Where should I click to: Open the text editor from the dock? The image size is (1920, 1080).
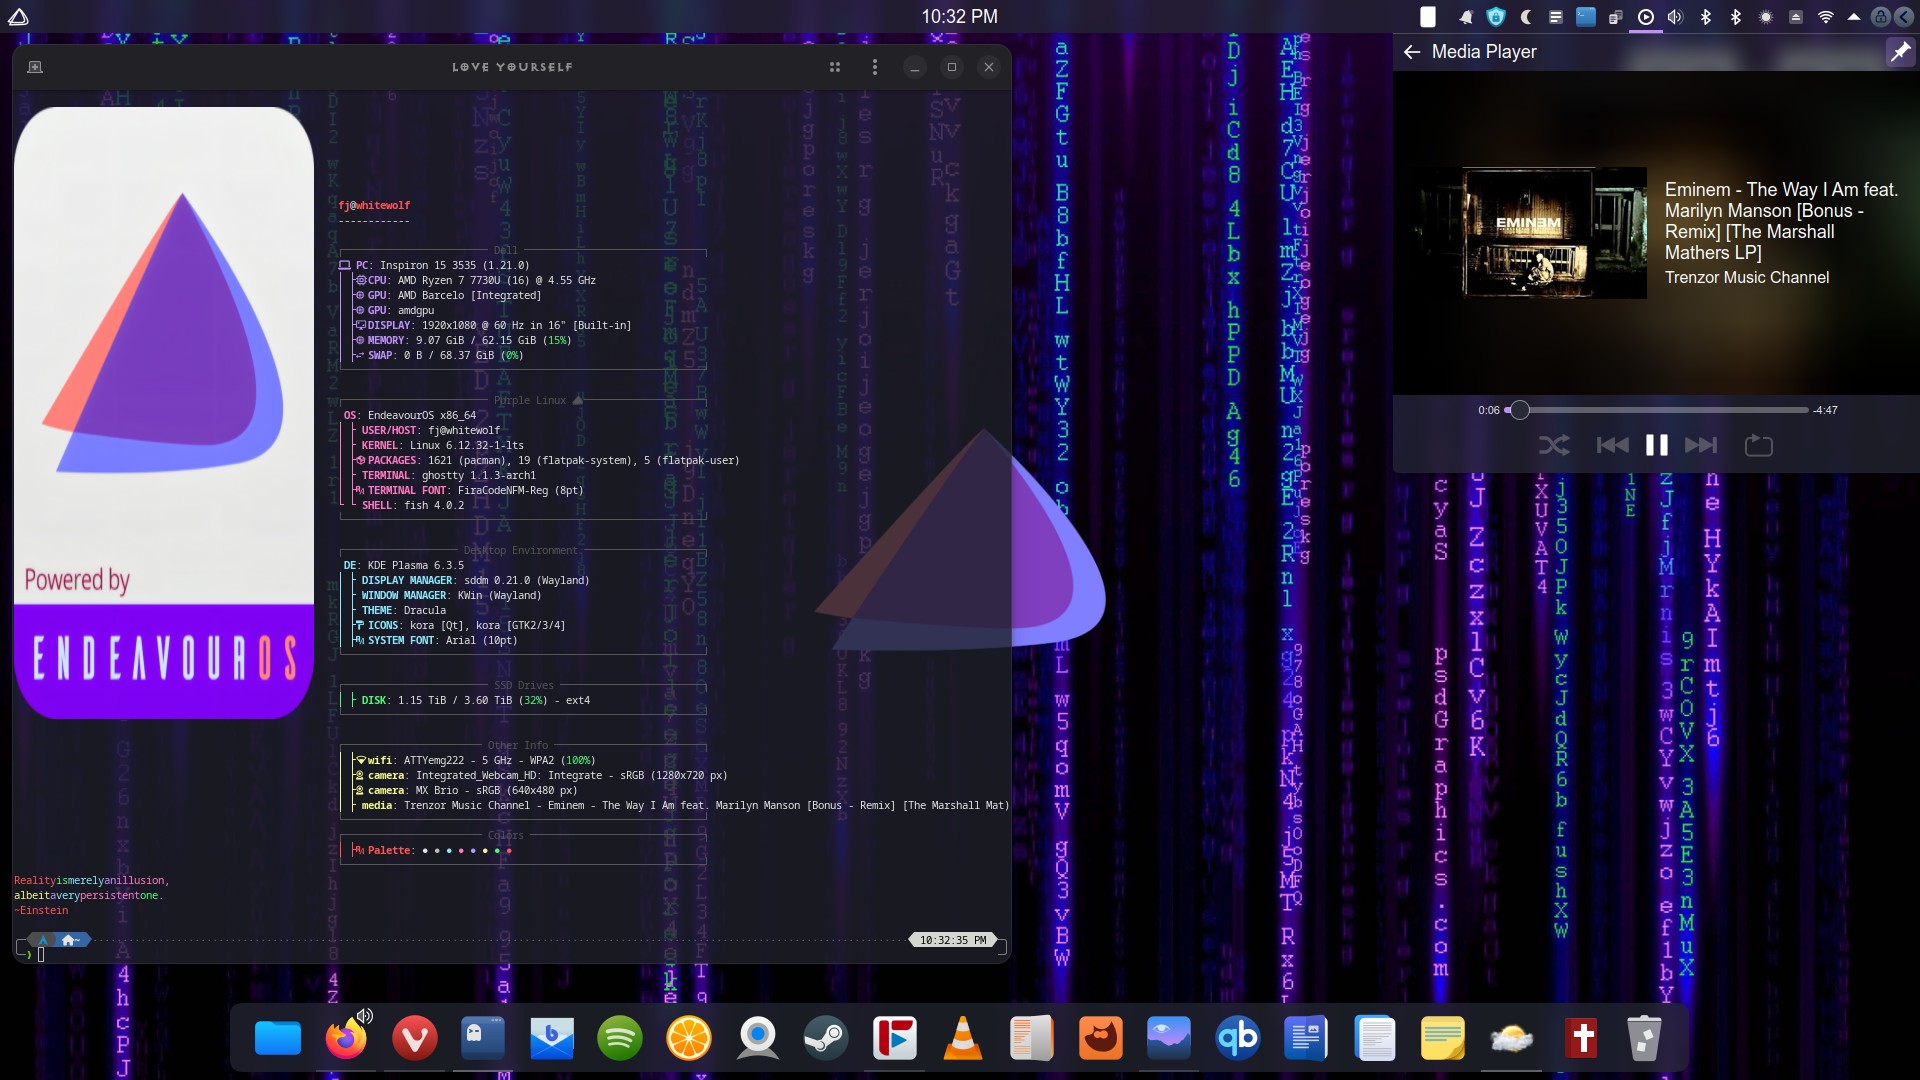click(1374, 1039)
